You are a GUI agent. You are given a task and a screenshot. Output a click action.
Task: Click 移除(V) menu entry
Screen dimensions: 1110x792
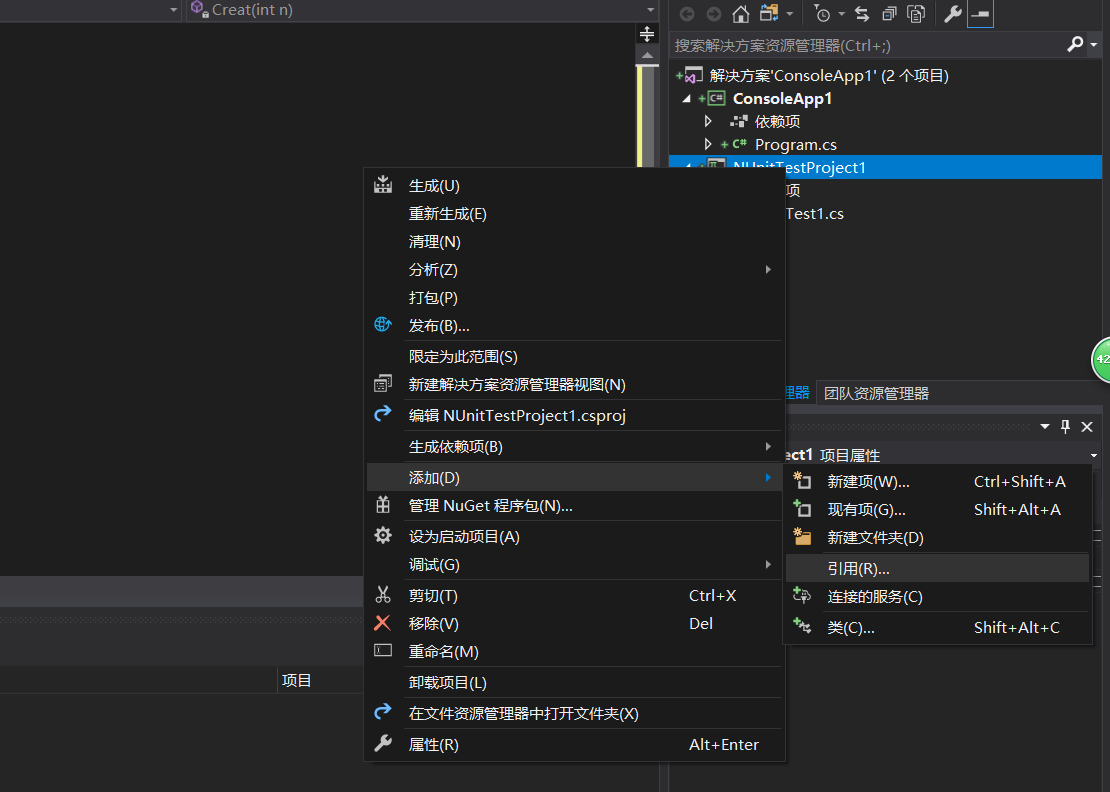pos(574,624)
